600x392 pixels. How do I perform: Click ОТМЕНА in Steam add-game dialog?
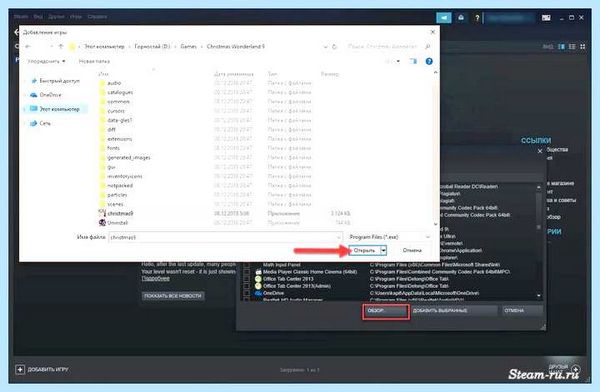click(x=522, y=310)
